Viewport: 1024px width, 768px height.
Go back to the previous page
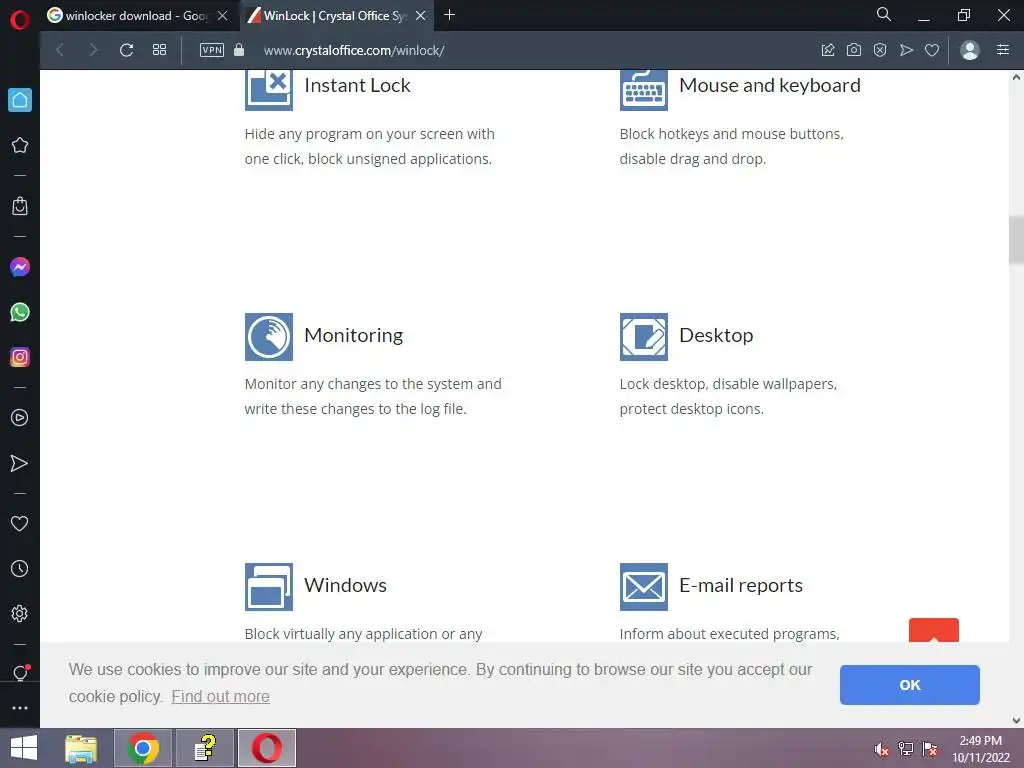click(60, 50)
